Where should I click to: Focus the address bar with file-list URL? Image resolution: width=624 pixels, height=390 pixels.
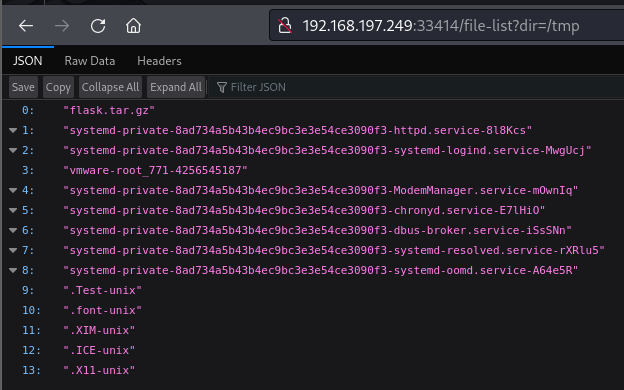[x=446, y=26]
